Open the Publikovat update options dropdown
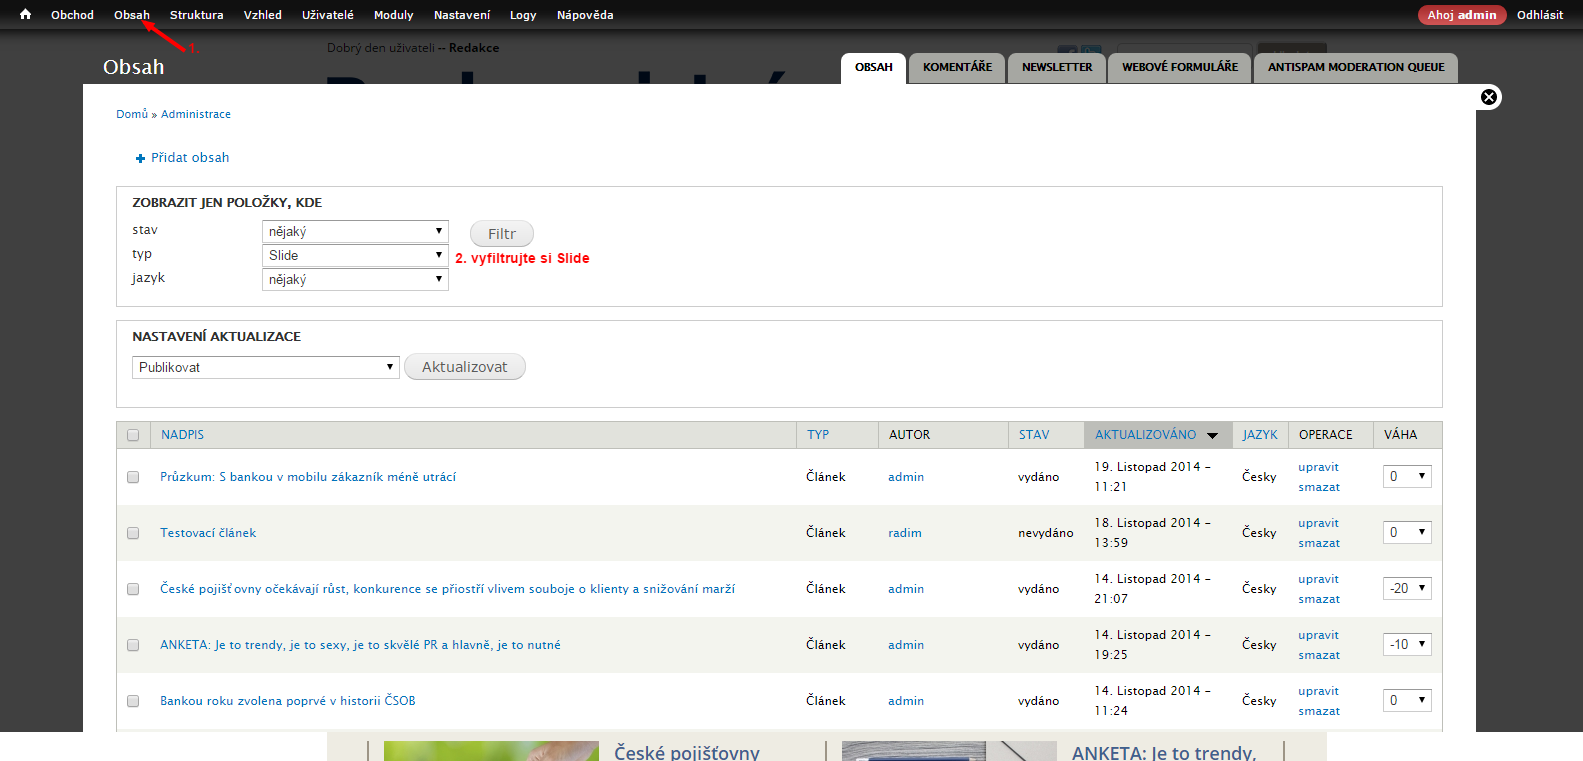 pyautogui.click(x=266, y=367)
